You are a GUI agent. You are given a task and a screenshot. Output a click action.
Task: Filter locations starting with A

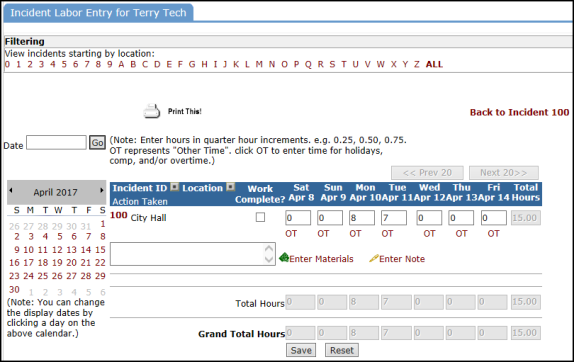[121, 64]
